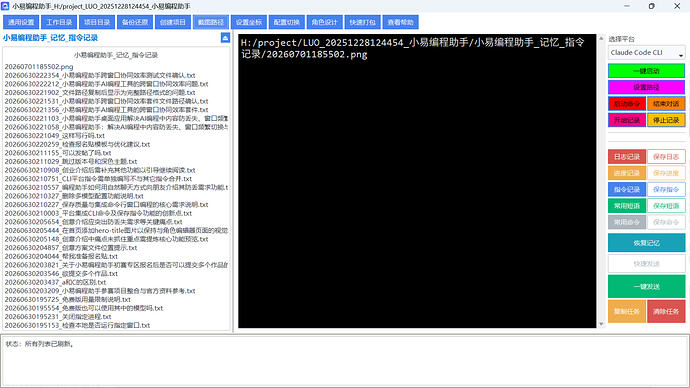Click the red 日志记录 button
This screenshot has height=388, width=690.
(x=627, y=157)
